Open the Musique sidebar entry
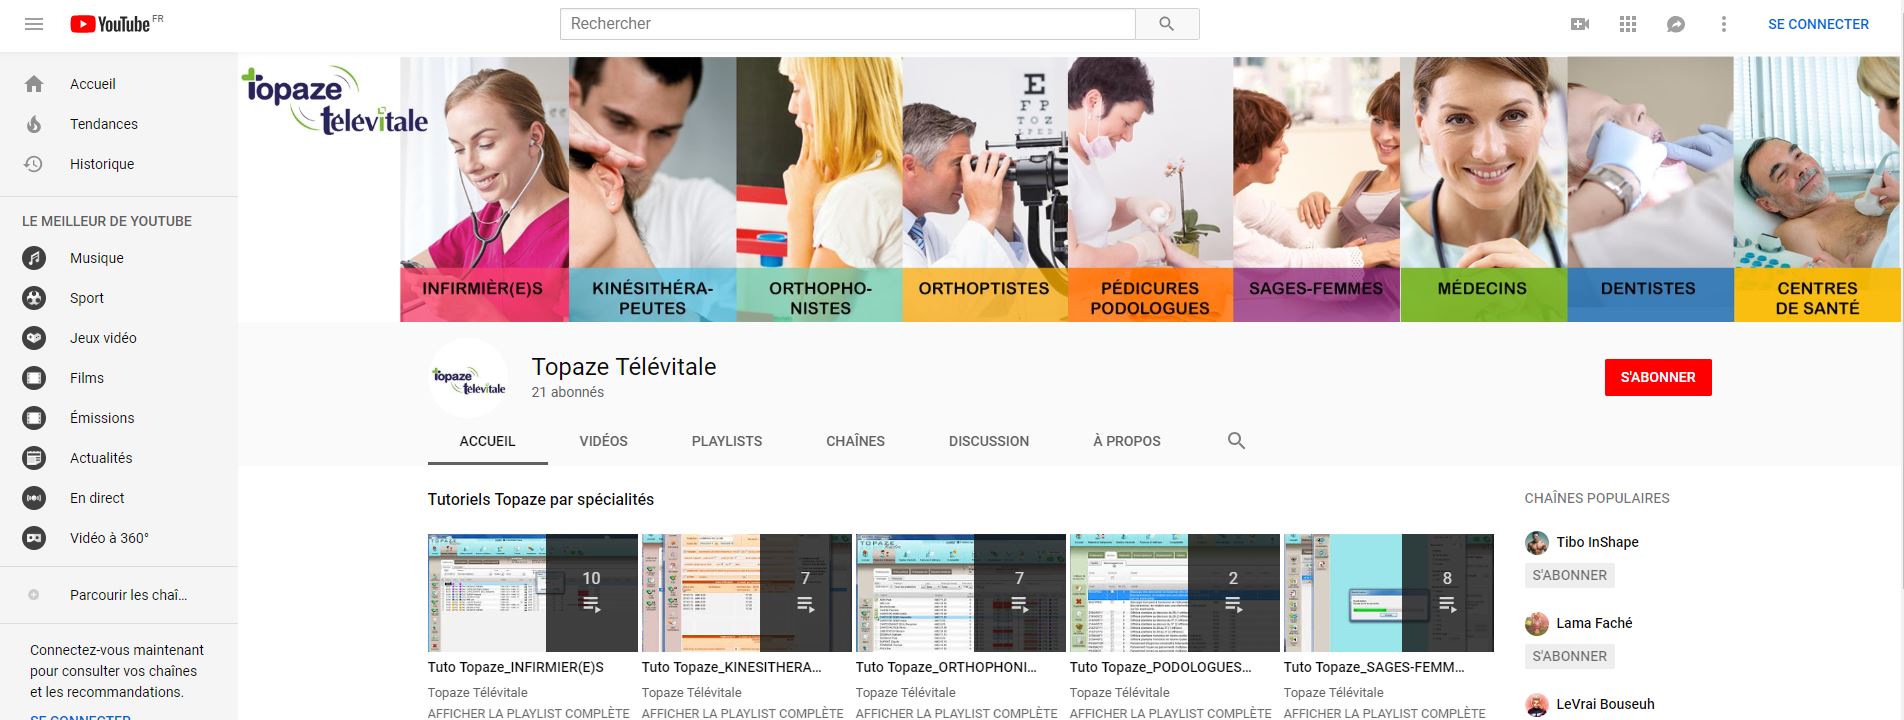This screenshot has width=1904, height=720. click(119, 258)
